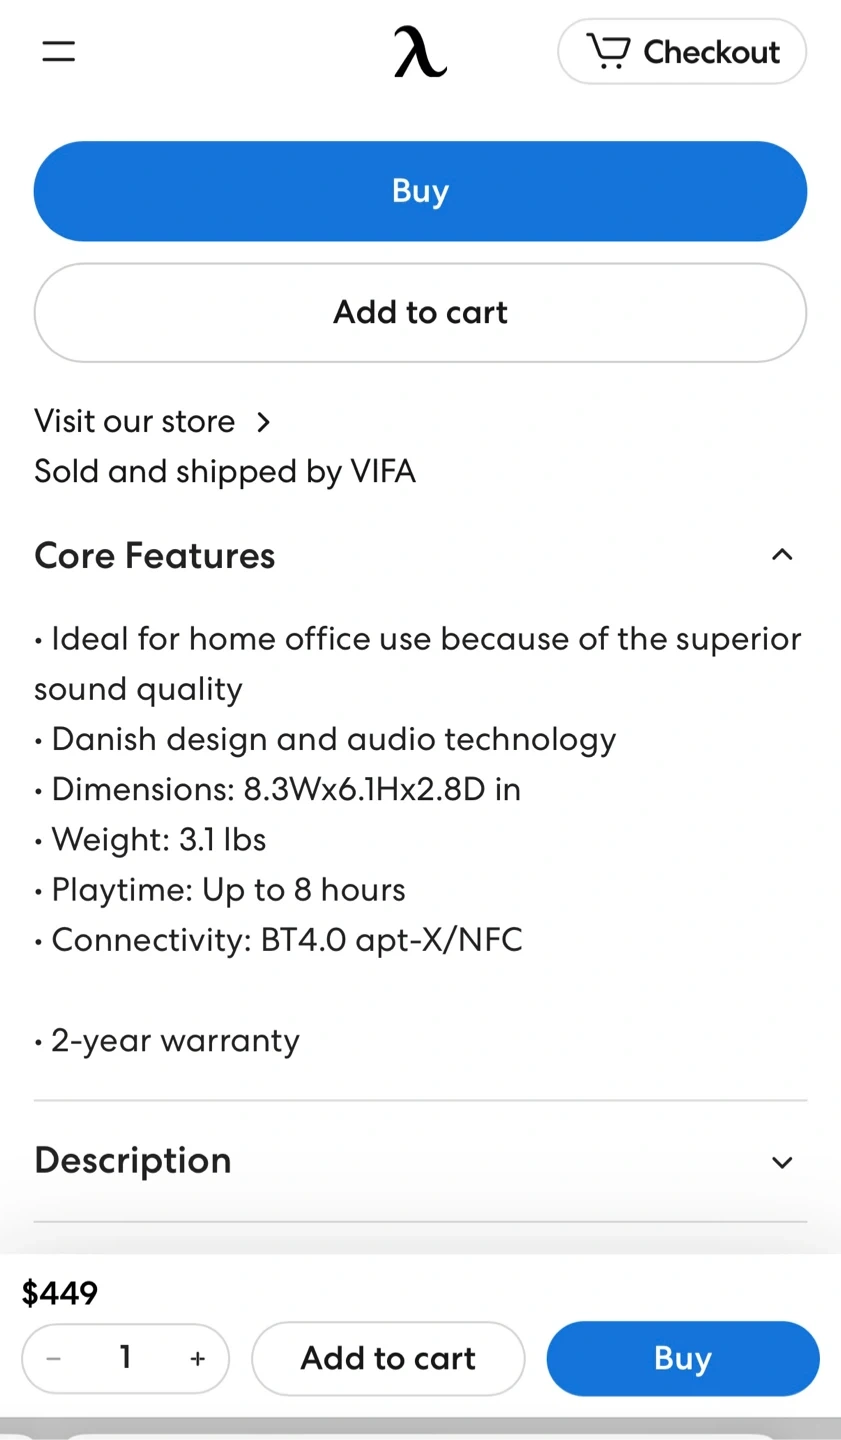
Task: Open the Description section heading
Action: (x=133, y=1160)
